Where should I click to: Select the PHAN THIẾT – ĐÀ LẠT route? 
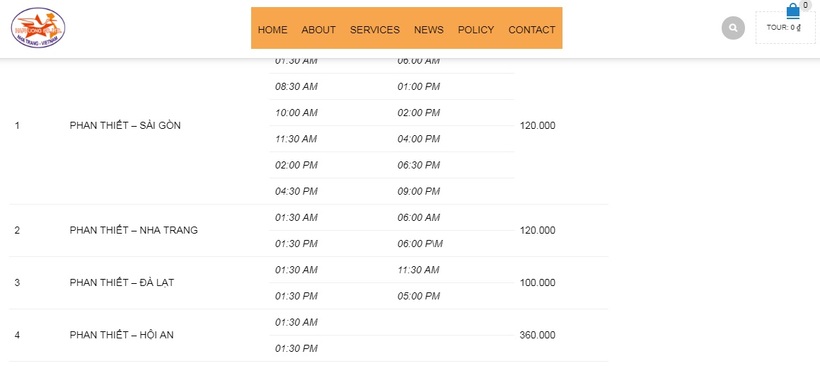122,283
